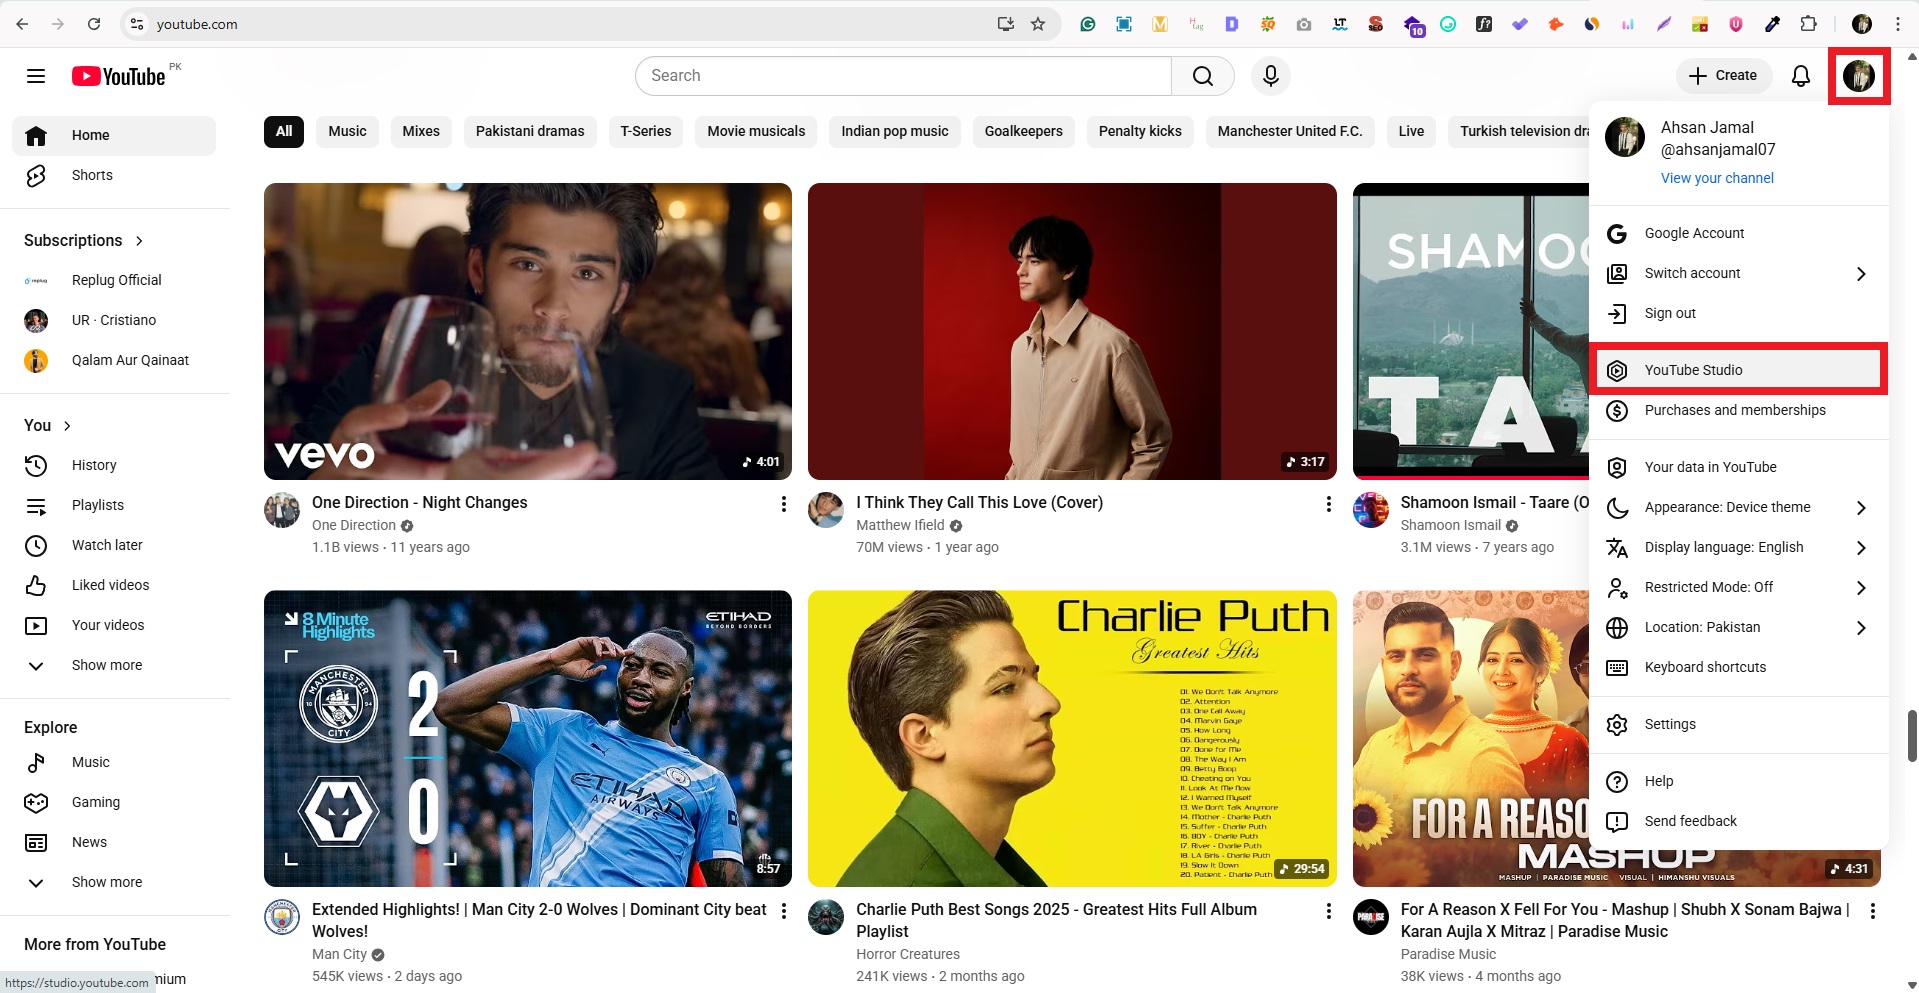Expand Display language options

(1724, 547)
